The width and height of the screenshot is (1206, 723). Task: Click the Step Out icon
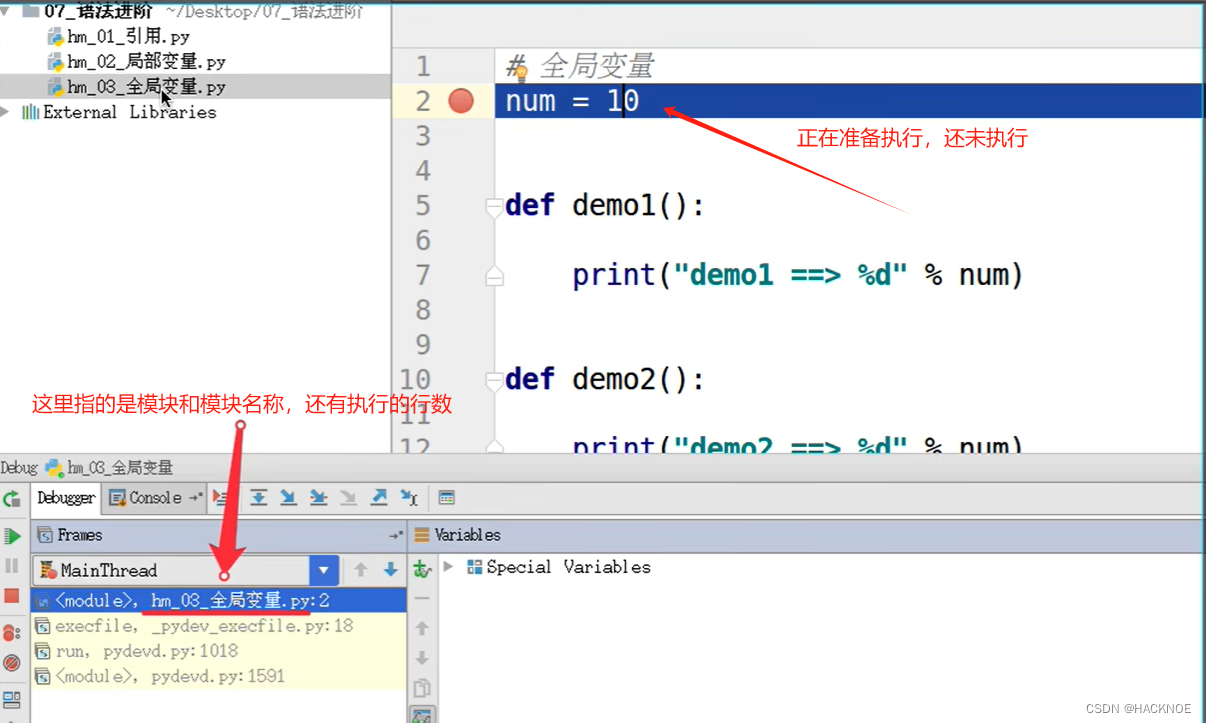pyautogui.click(x=378, y=497)
